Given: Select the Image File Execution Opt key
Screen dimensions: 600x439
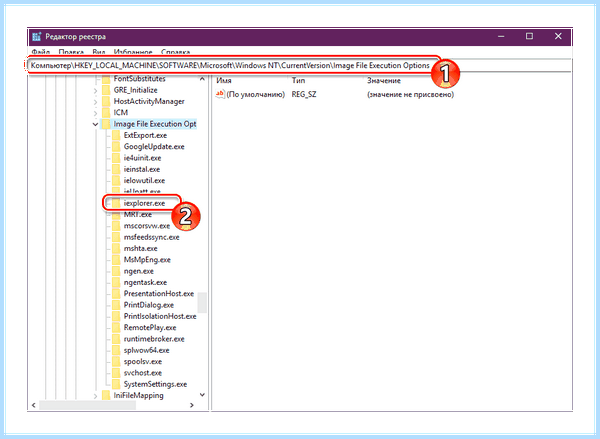Looking at the screenshot, I should 155,124.
